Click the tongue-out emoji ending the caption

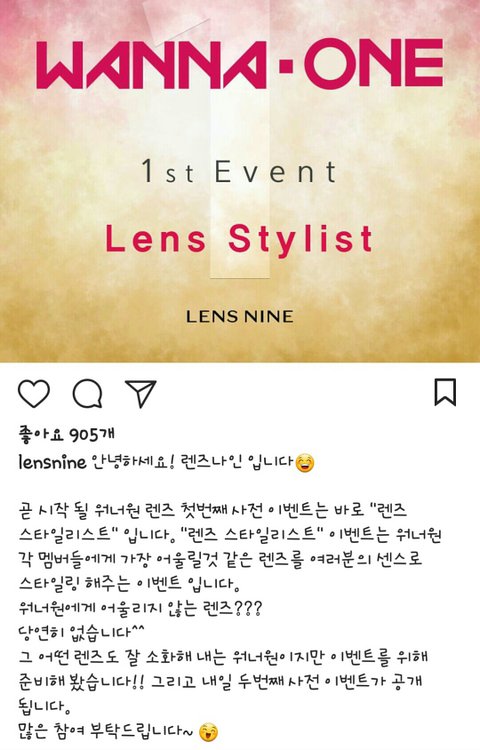[x=208, y=731]
